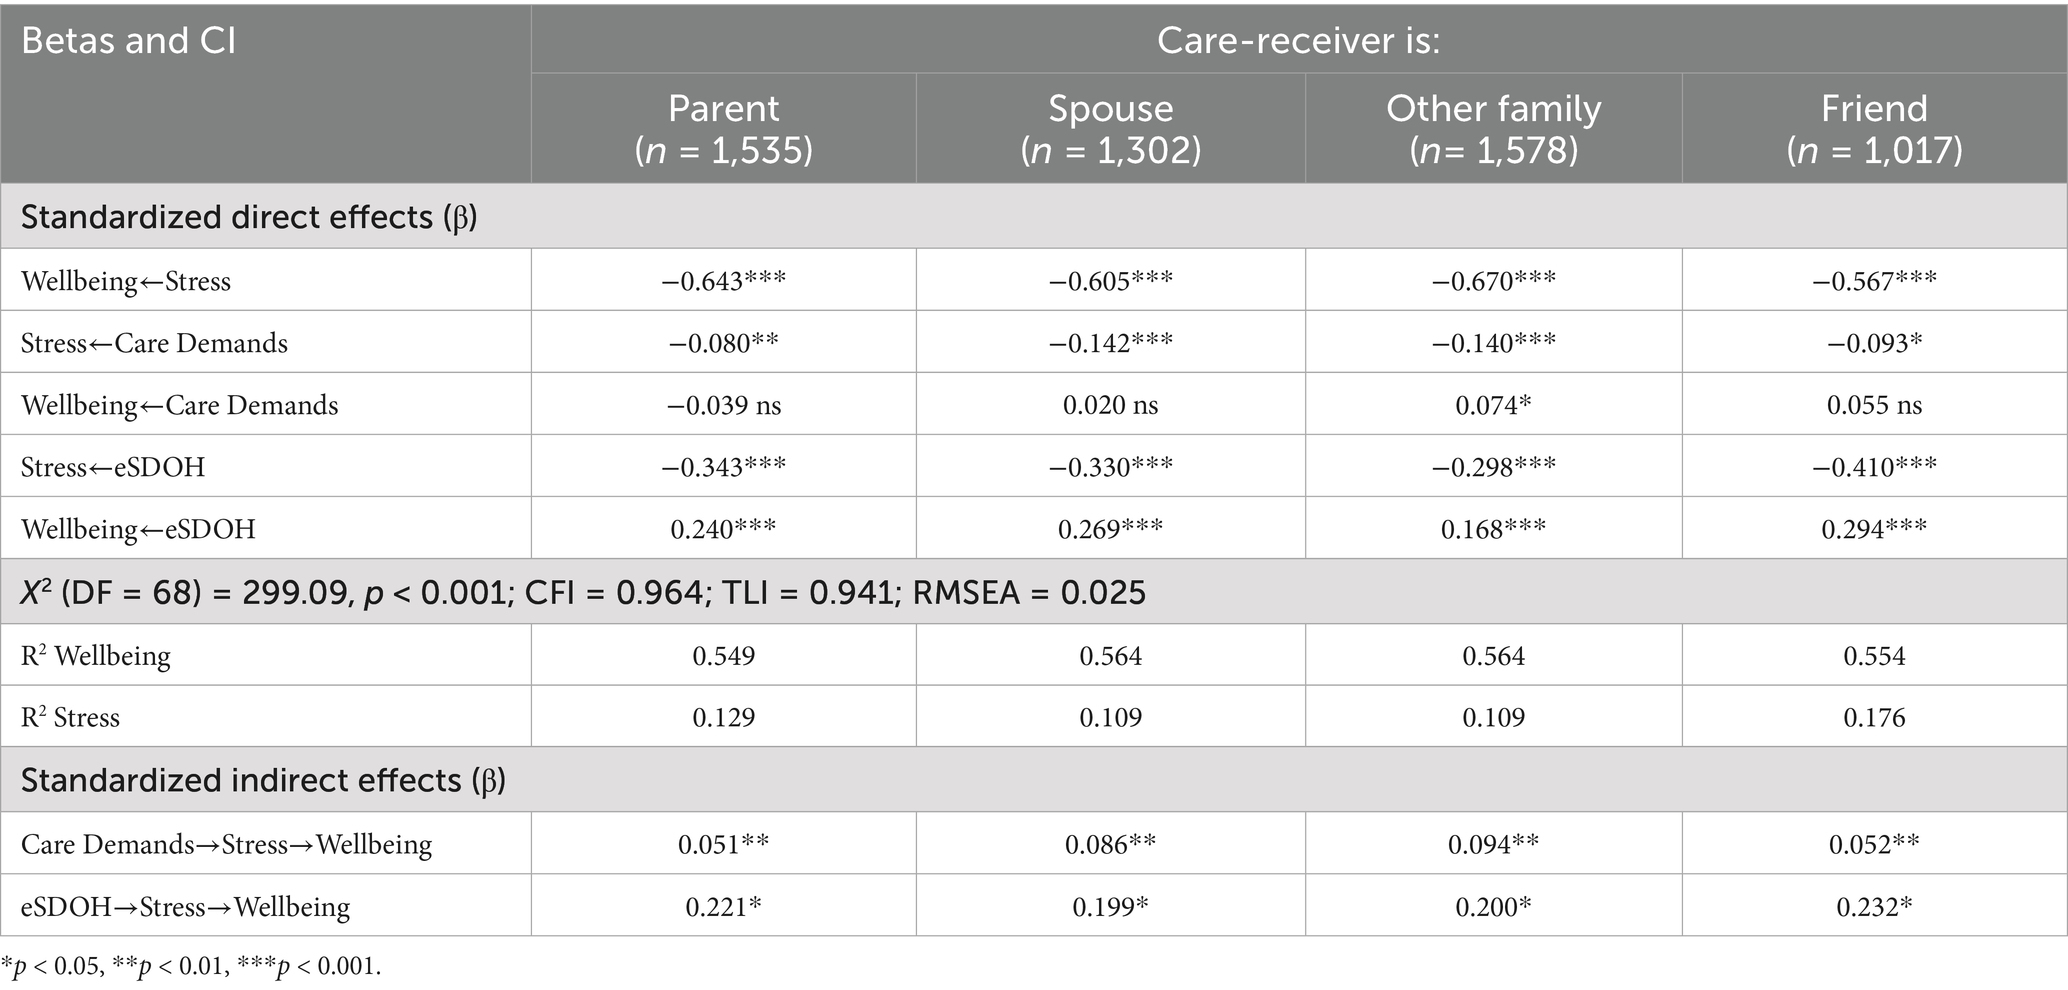Select the Friend R² Stress value 0.176
The width and height of the screenshot is (2068, 990).
point(1874,717)
